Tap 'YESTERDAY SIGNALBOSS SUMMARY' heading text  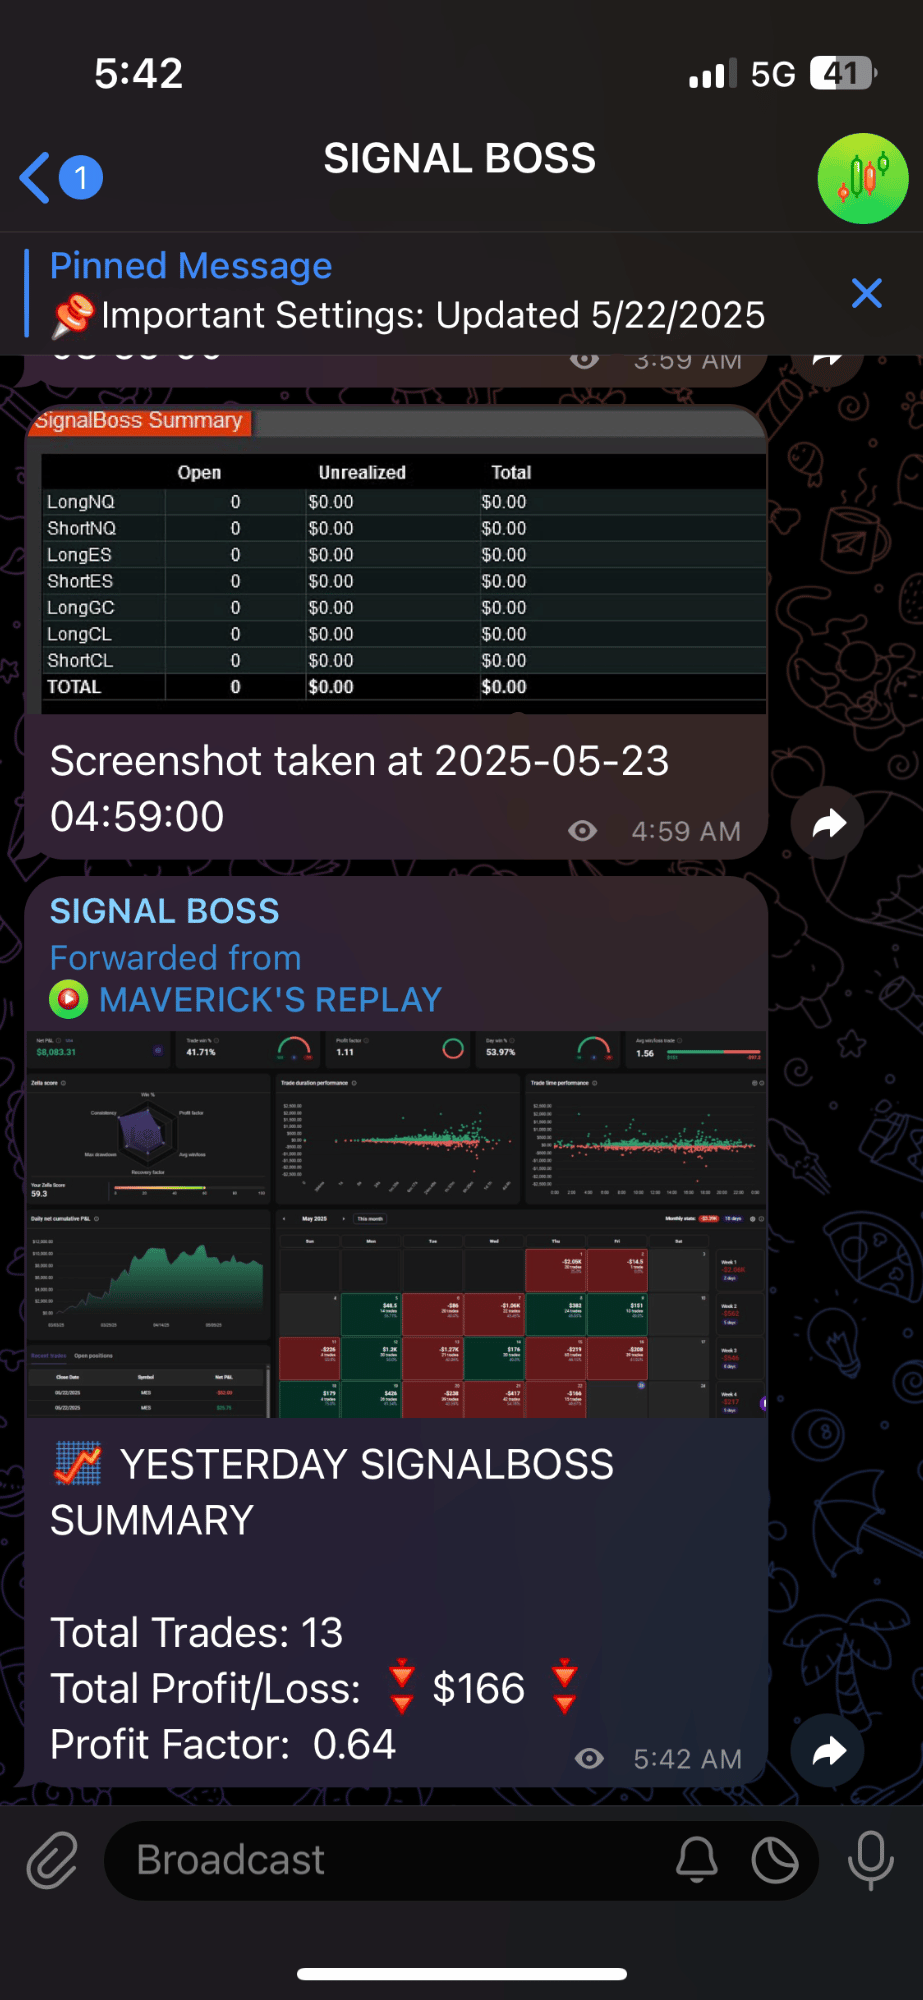click(332, 1493)
